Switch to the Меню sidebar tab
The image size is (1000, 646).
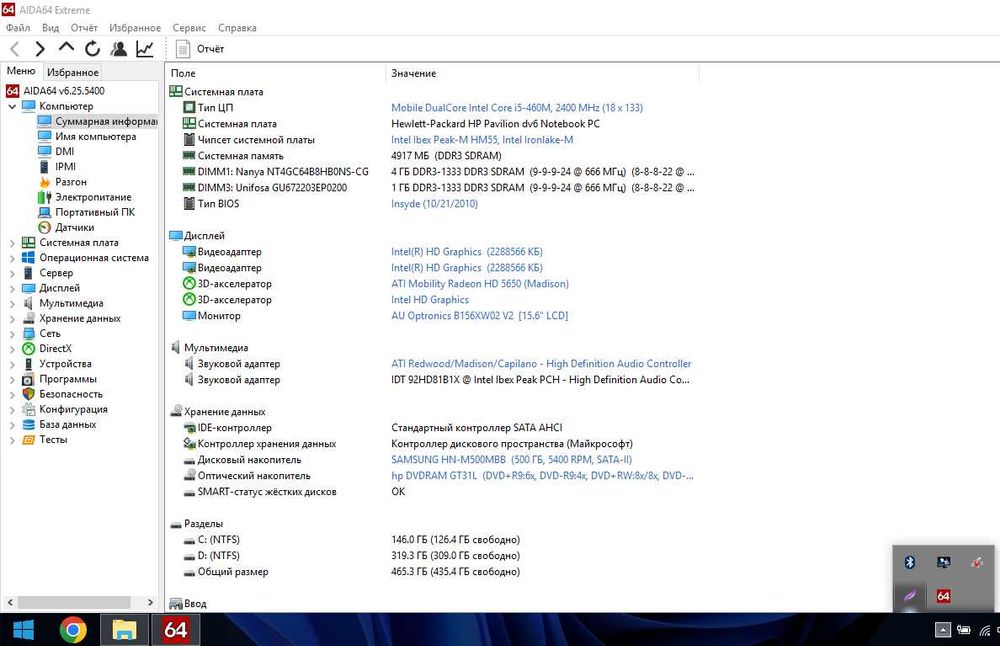point(21,71)
